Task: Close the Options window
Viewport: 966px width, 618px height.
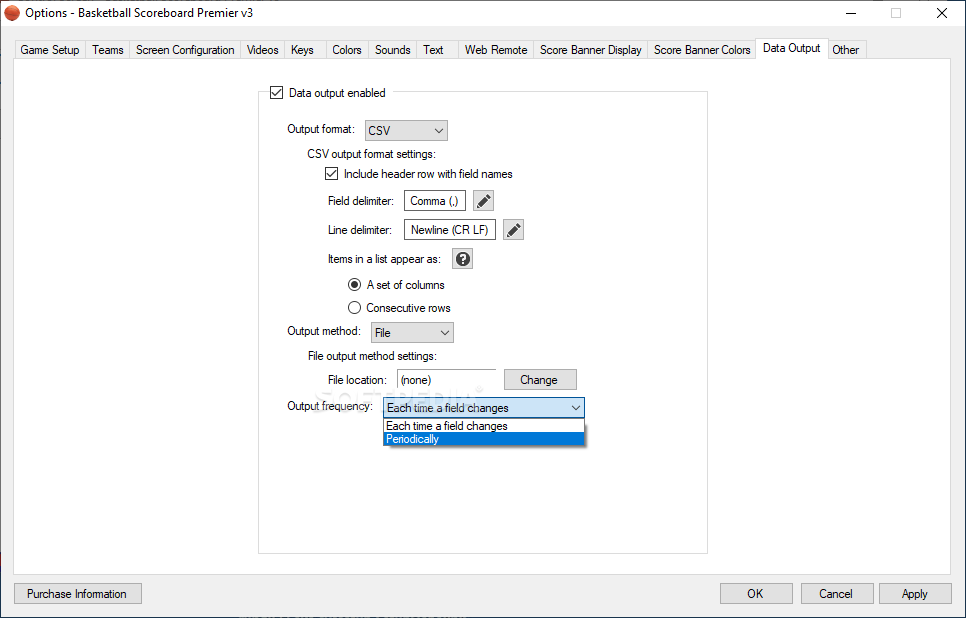Action: [942, 13]
